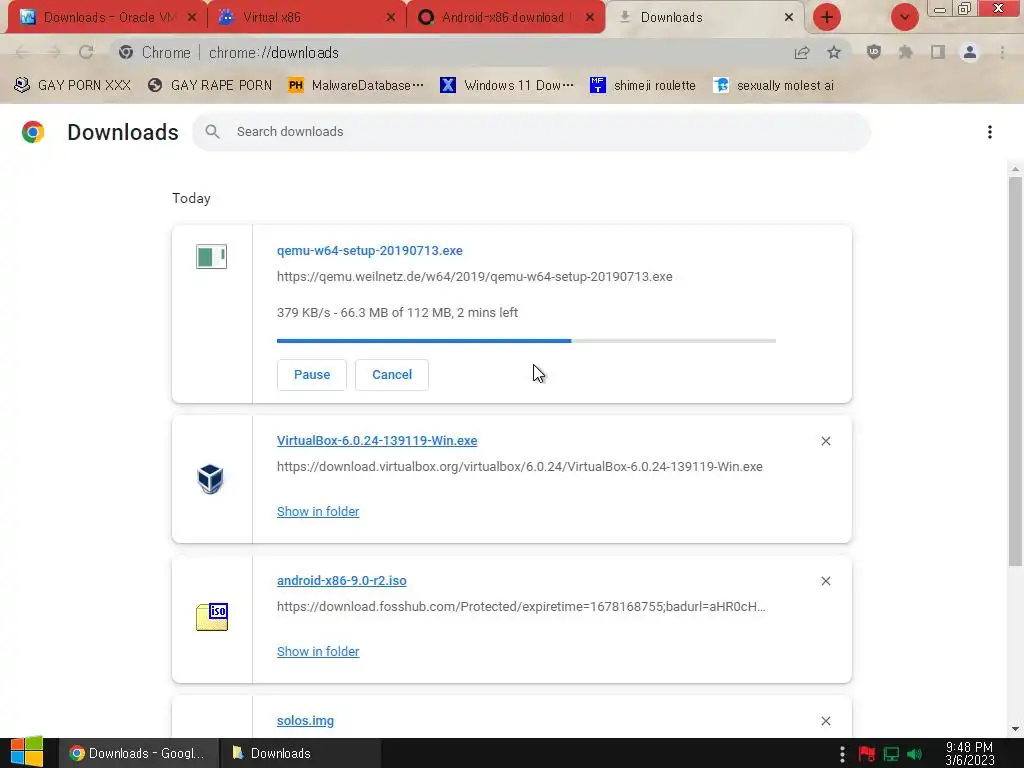This screenshot has width=1024, height=768.
Task: Click the iso file icon
Action: pyautogui.click(x=212, y=617)
